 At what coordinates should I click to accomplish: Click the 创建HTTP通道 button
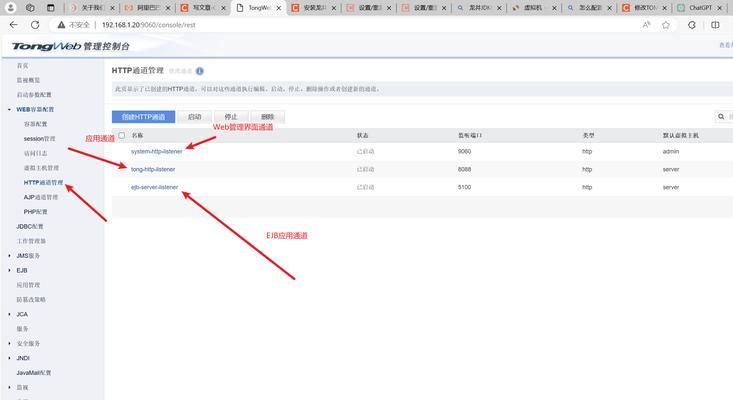144,117
